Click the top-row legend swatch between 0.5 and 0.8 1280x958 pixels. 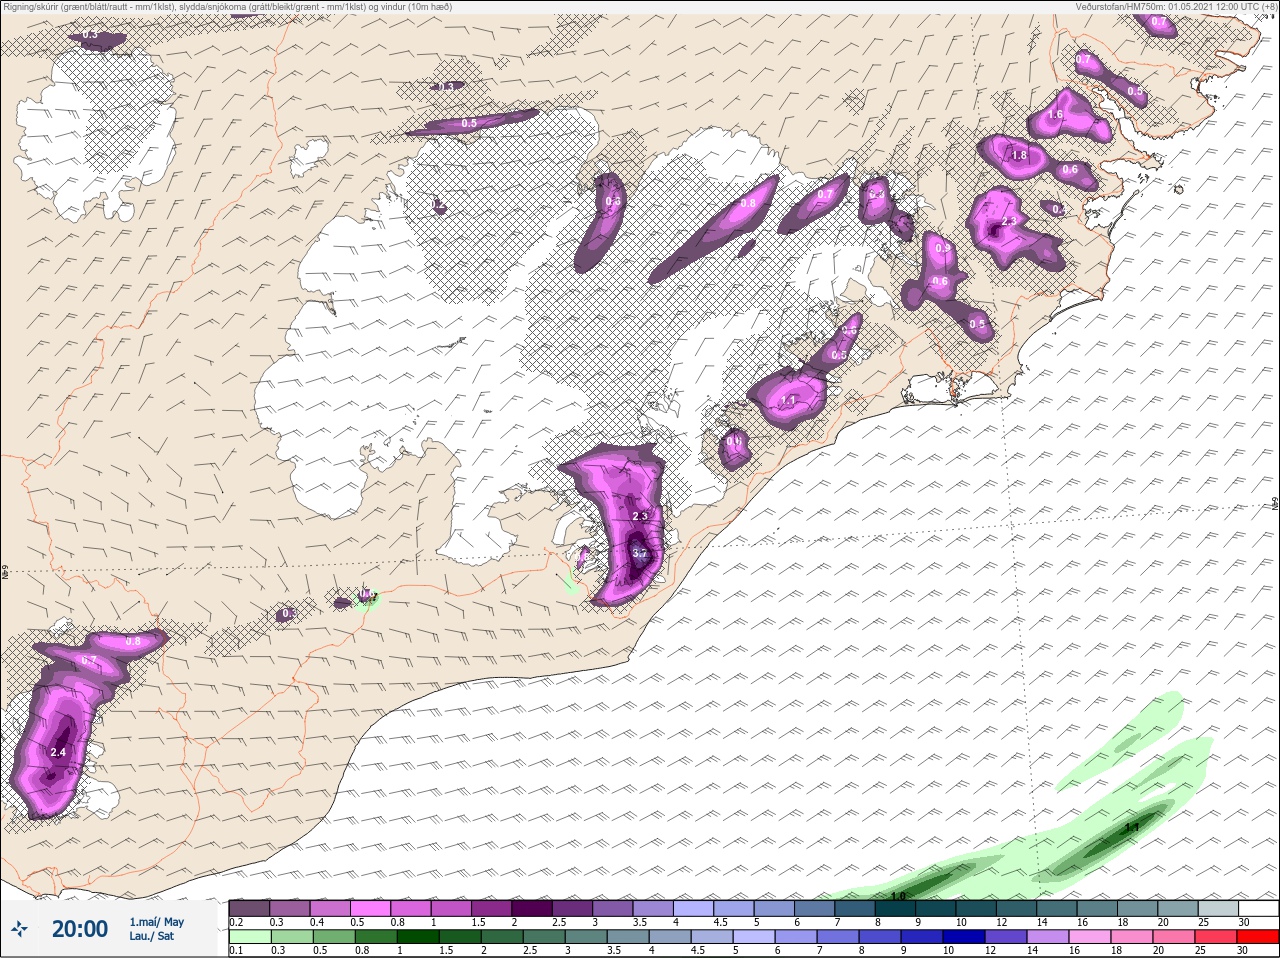[372, 908]
